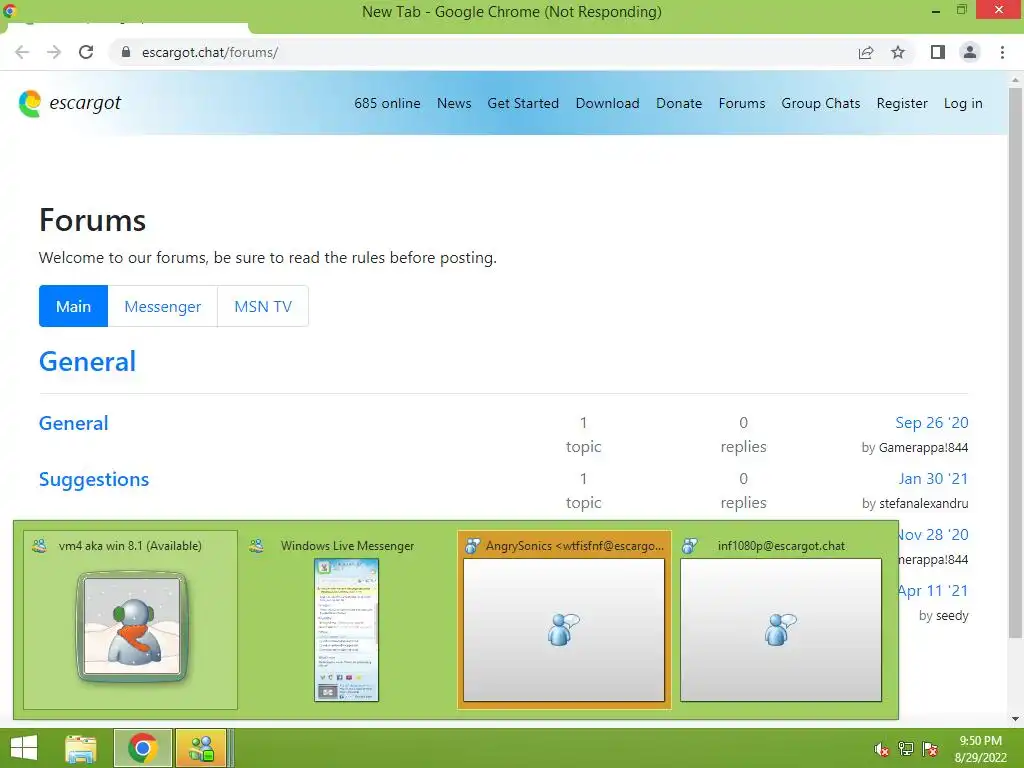Bookmark this page with the star
The width and height of the screenshot is (1024, 768).
tap(898, 52)
